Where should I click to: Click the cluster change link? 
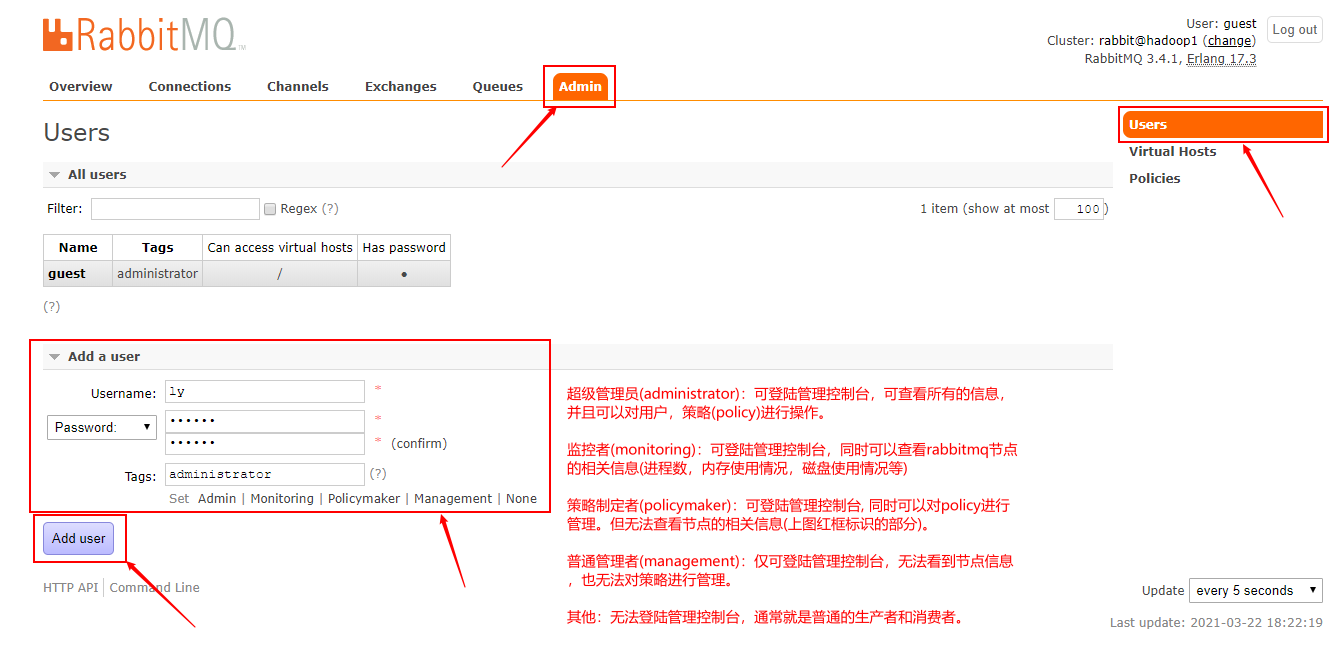click(1230, 41)
